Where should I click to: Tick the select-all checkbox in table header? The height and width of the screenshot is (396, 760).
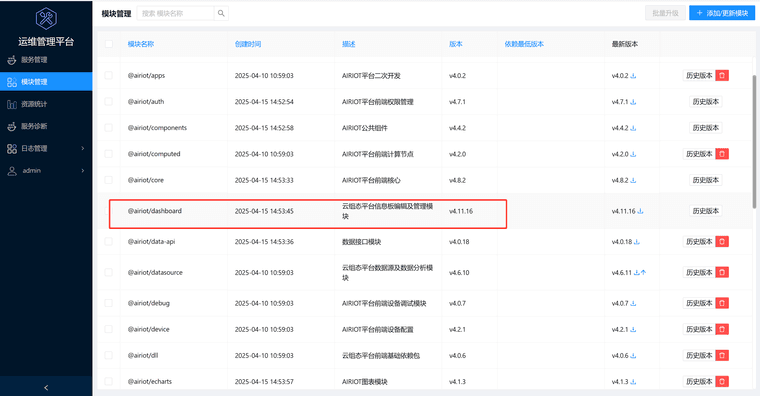click(x=109, y=44)
